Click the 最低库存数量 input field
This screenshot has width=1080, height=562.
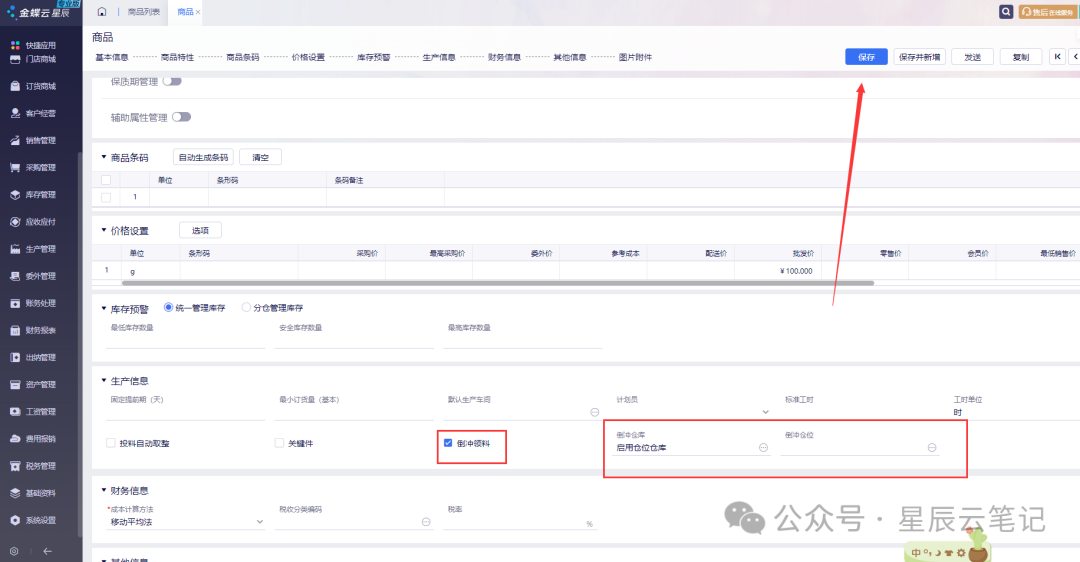tap(185, 341)
